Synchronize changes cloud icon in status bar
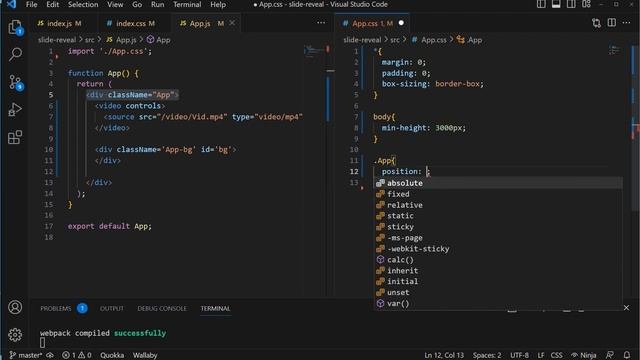Image resolution: width=640 pixels, height=360 pixels. click(50, 355)
